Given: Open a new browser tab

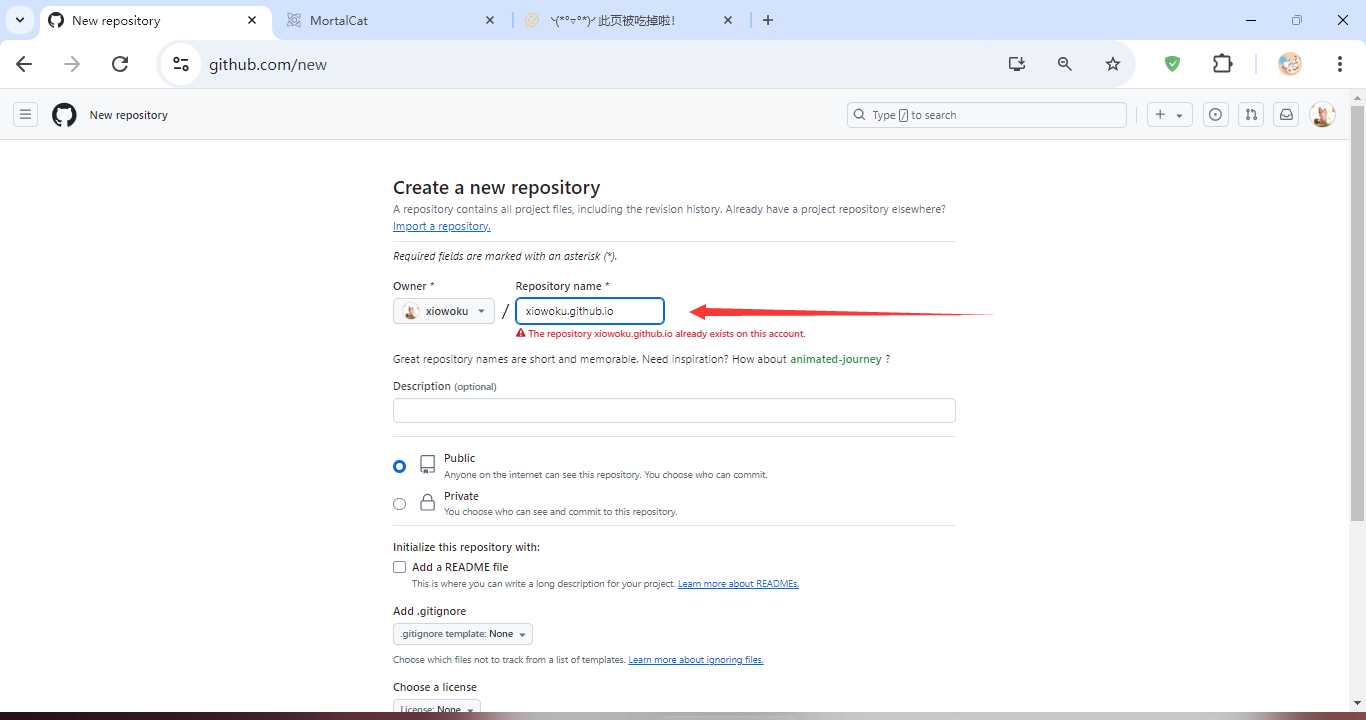Looking at the screenshot, I should pyautogui.click(x=768, y=20).
